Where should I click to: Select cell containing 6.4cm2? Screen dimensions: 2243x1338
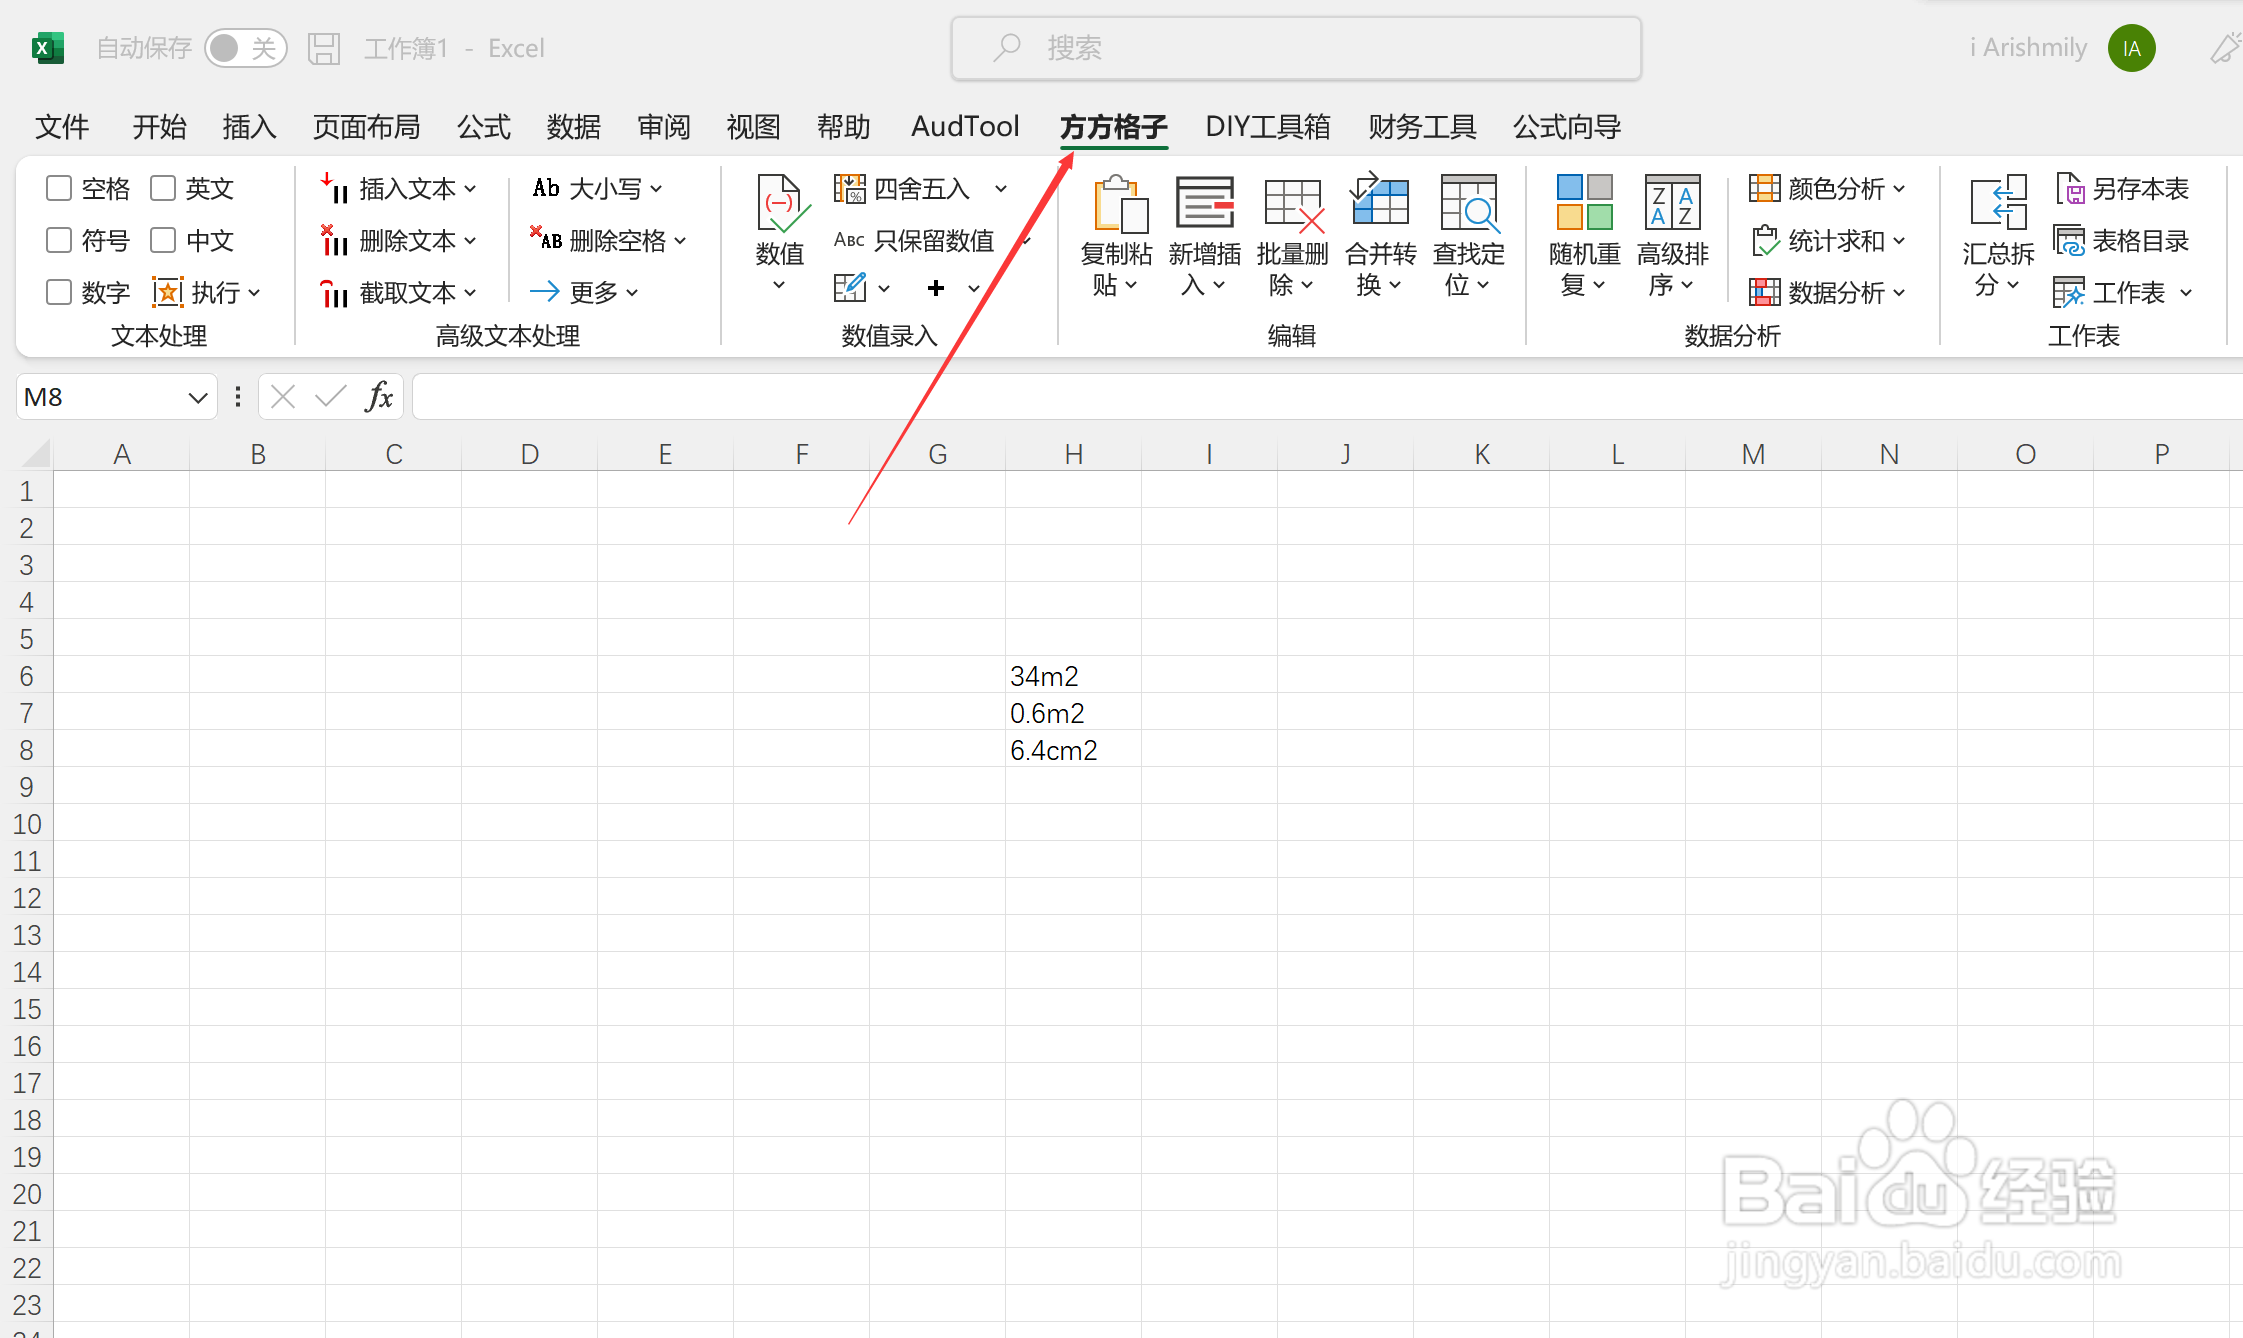click(x=1073, y=750)
